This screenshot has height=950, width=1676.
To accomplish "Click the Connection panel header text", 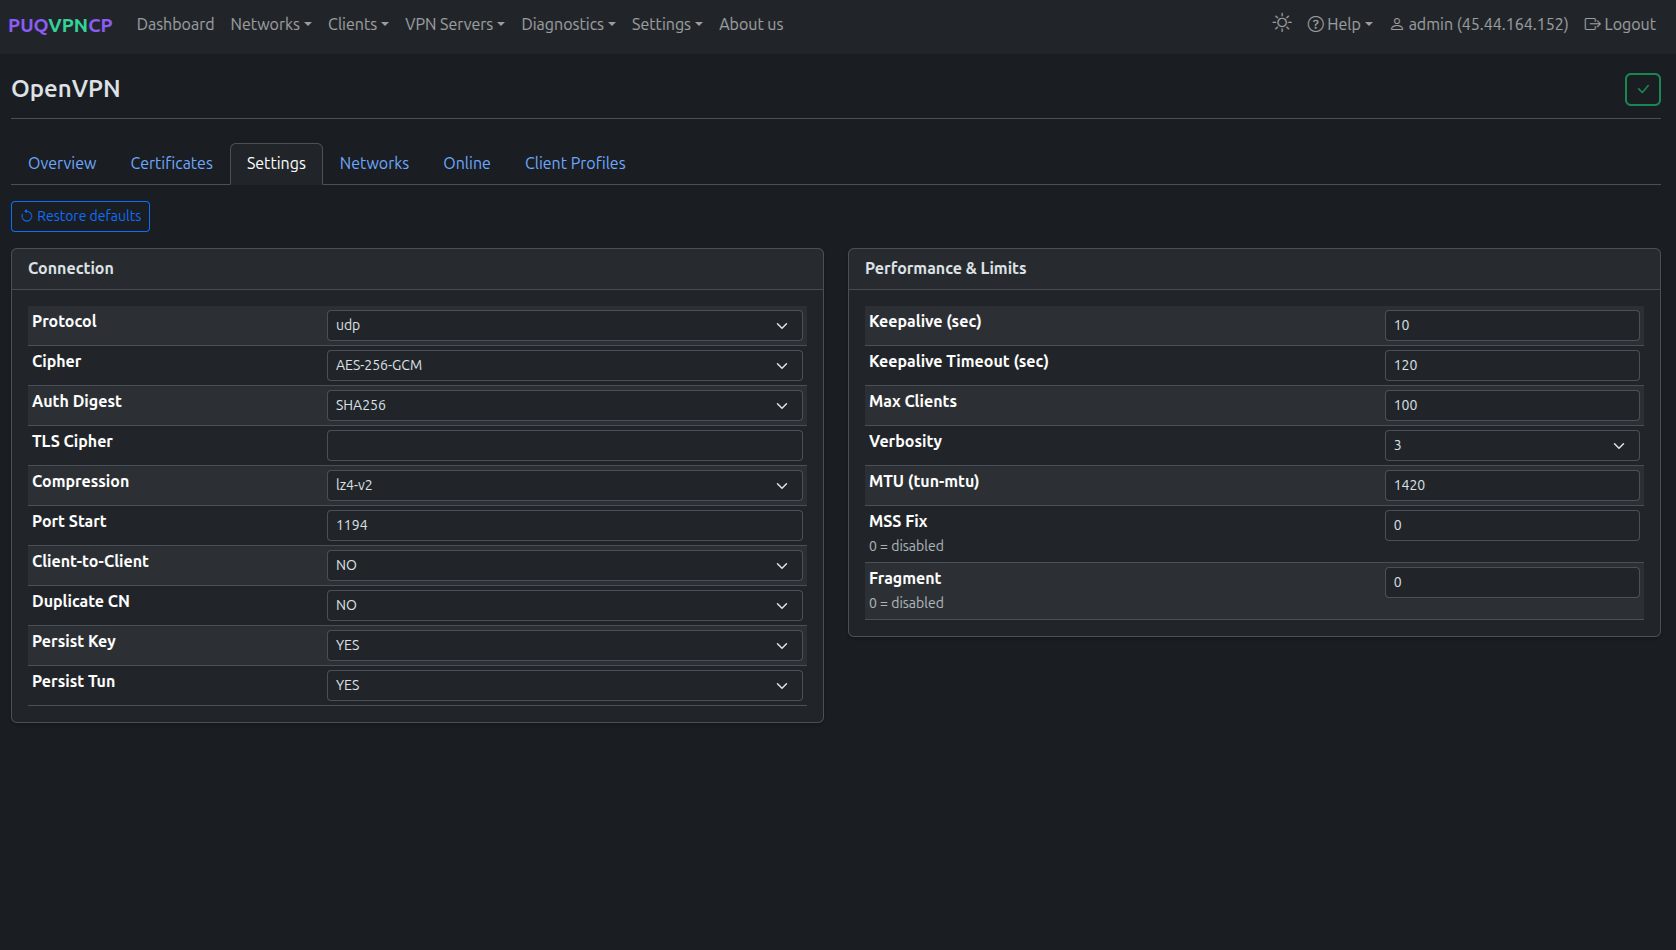I will (71, 268).
